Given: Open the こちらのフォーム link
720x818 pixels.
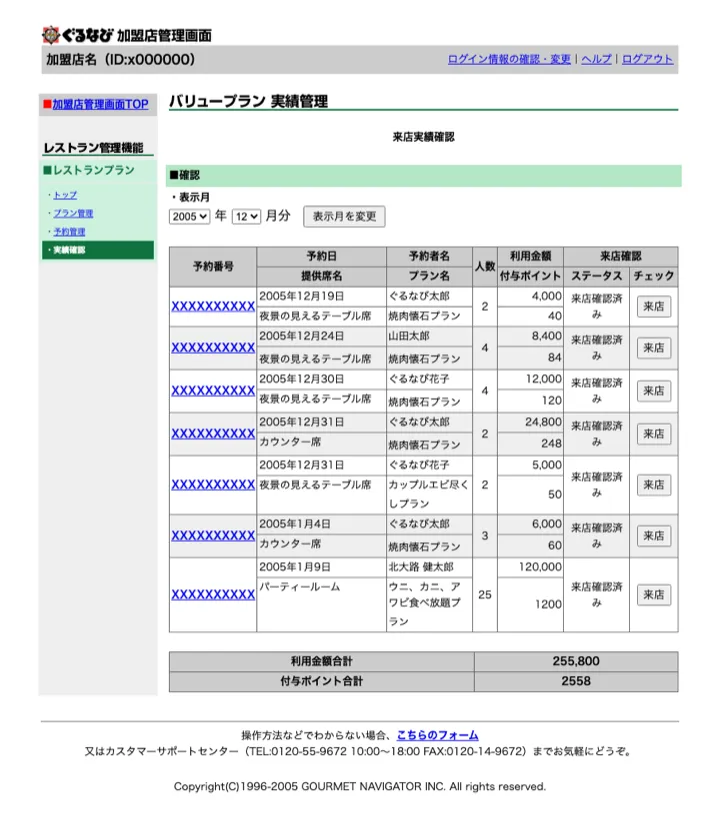Looking at the screenshot, I should pyautogui.click(x=437, y=735).
